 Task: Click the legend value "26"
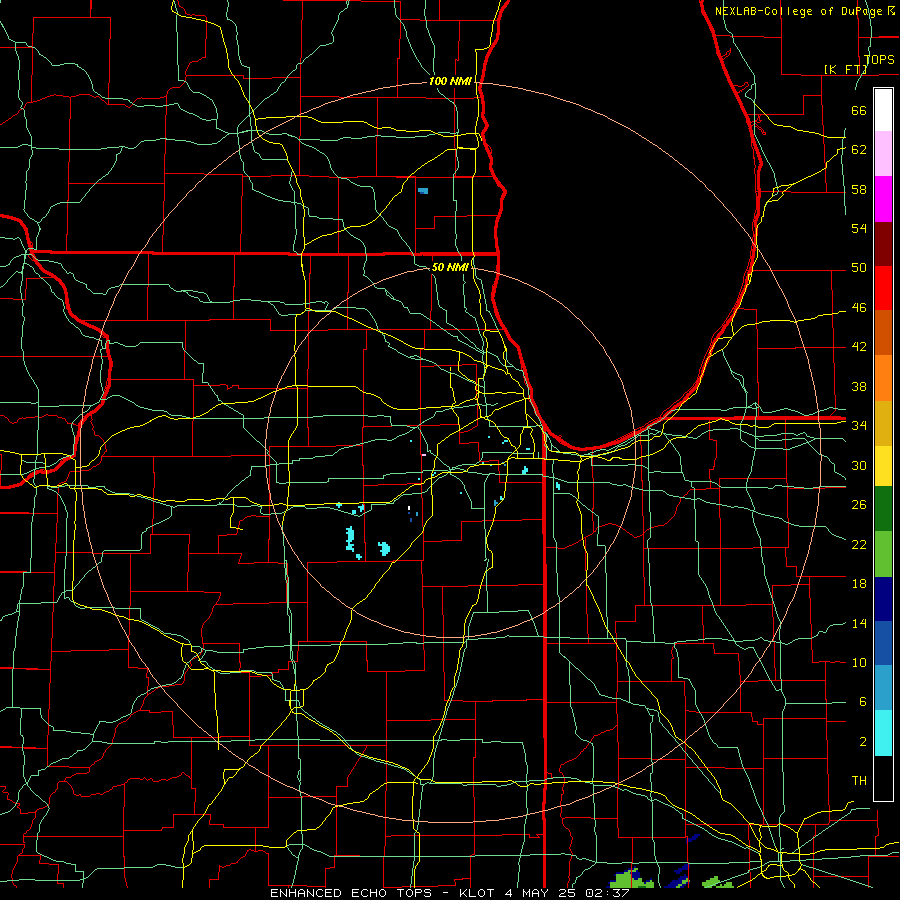(x=859, y=505)
